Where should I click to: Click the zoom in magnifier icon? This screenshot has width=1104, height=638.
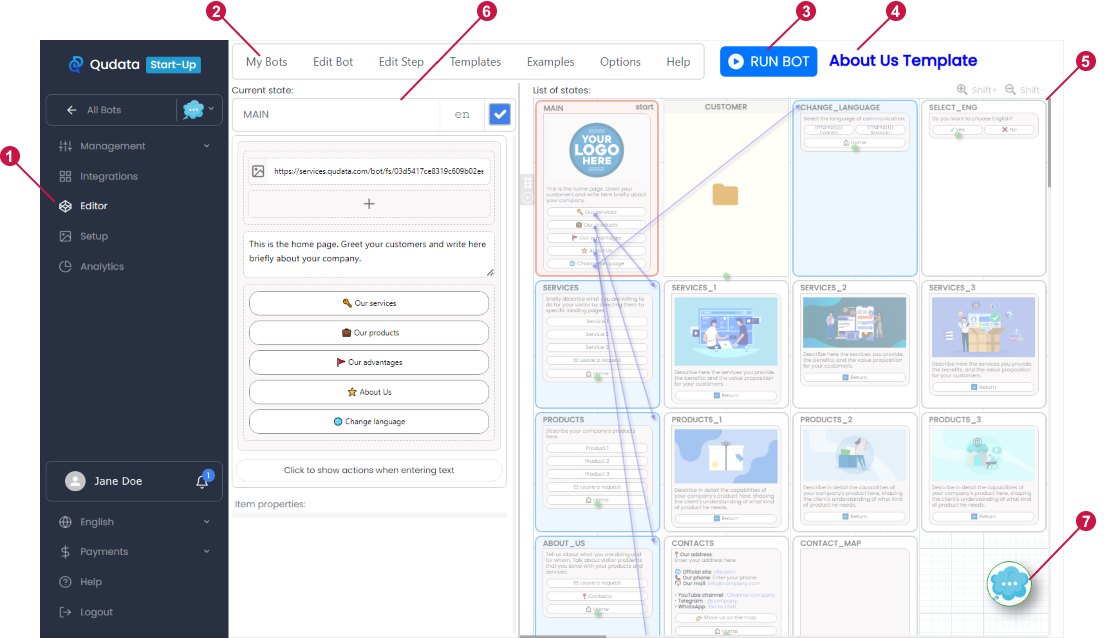point(962,89)
